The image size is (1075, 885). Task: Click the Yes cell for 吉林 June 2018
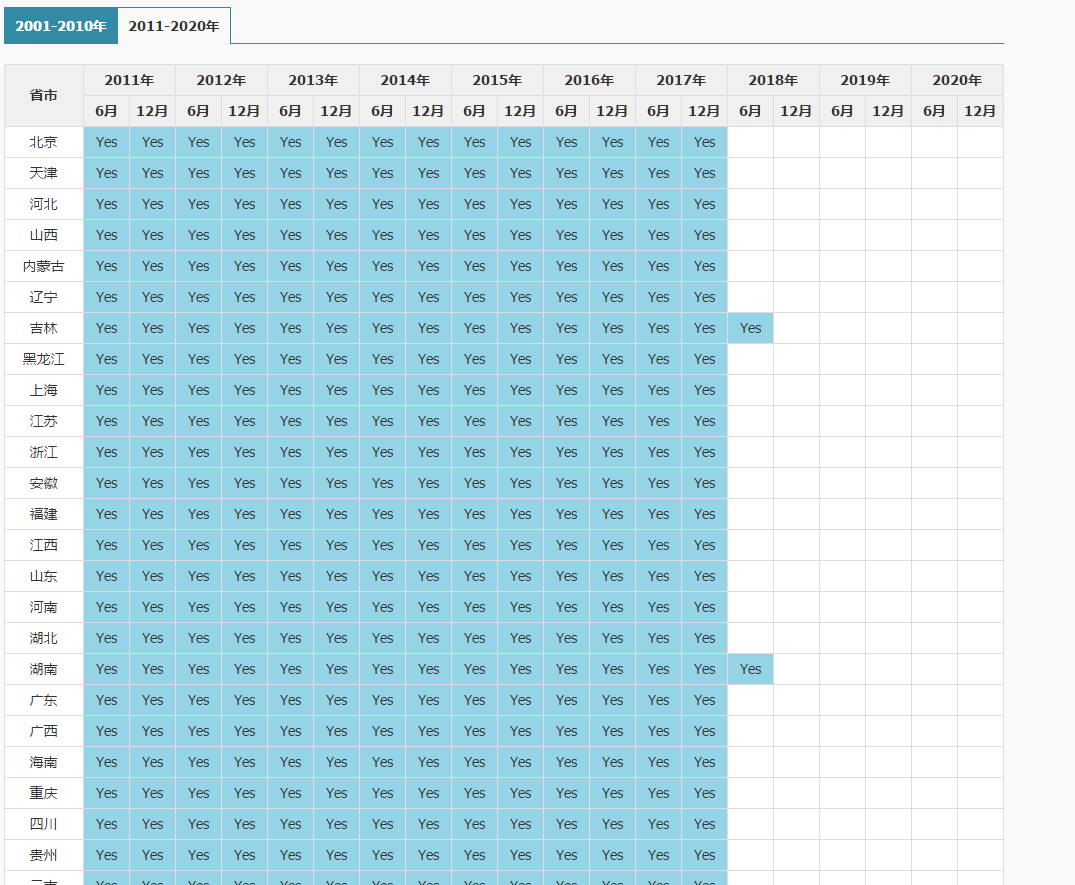pos(750,328)
